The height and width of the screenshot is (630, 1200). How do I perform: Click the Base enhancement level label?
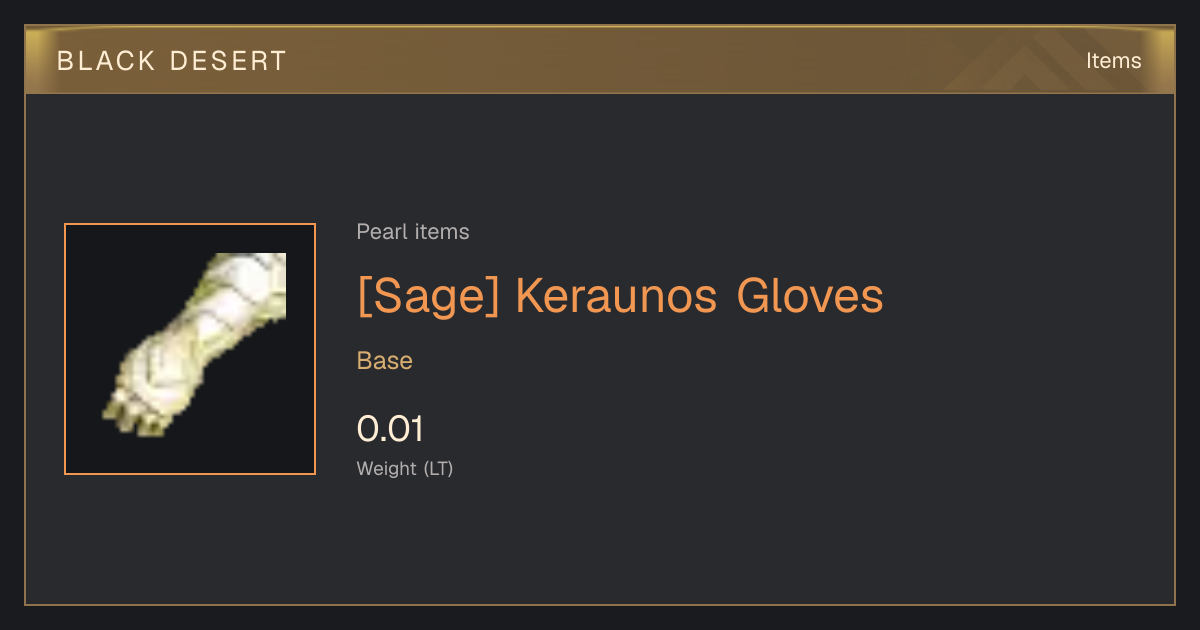(x=385, y=361)
